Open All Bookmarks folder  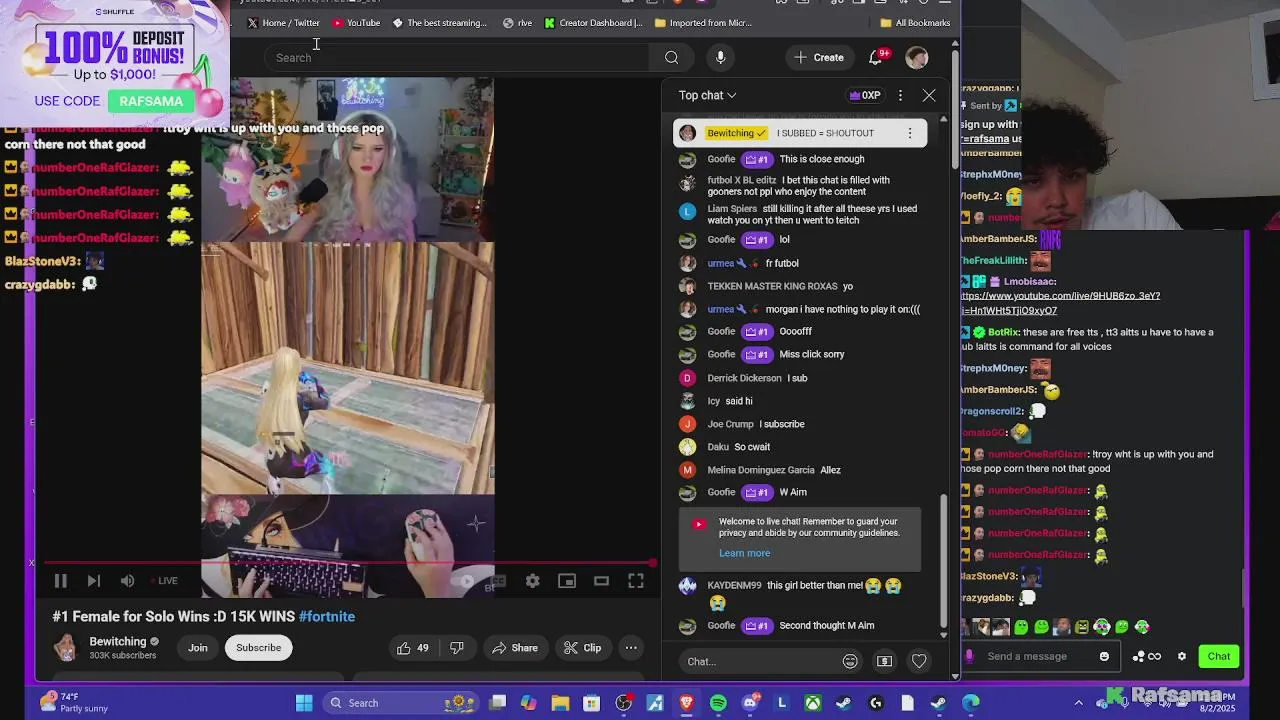coord(915,23)
